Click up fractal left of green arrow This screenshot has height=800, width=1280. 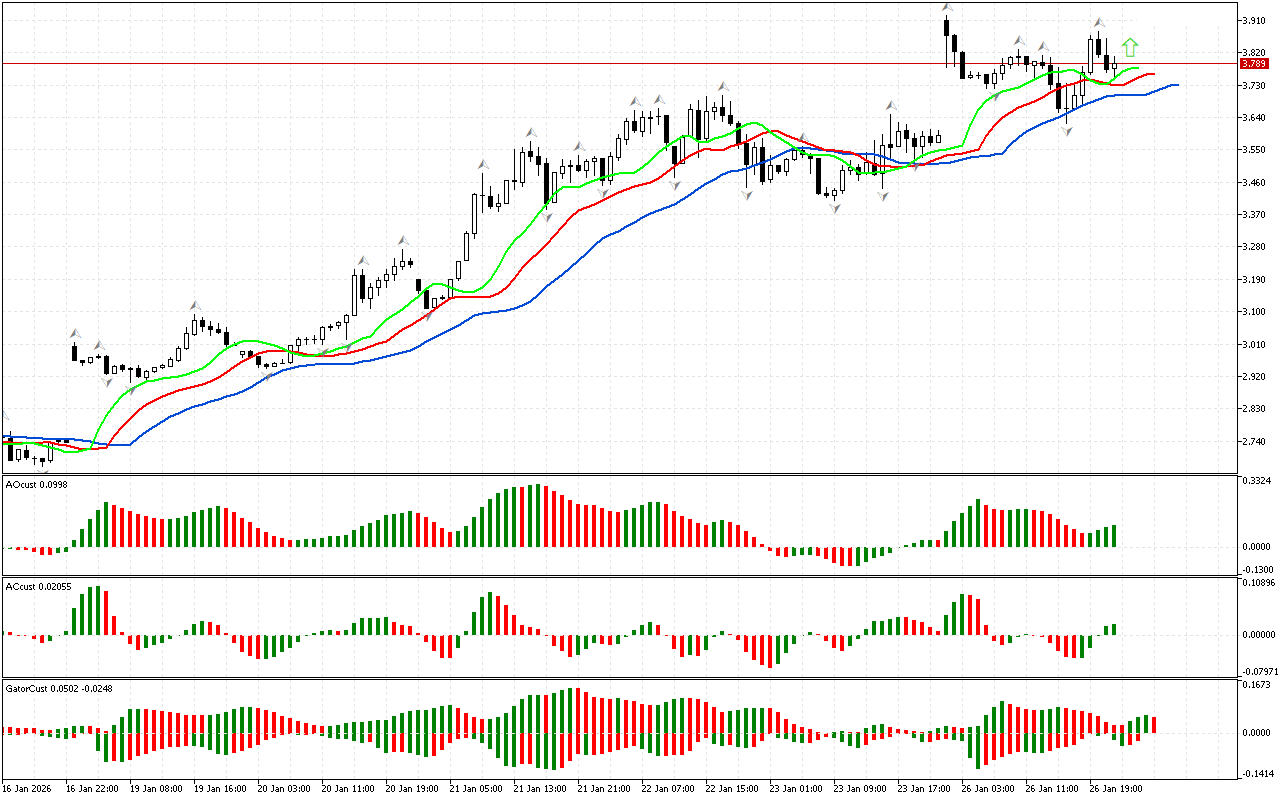[x=1098, y=22]
